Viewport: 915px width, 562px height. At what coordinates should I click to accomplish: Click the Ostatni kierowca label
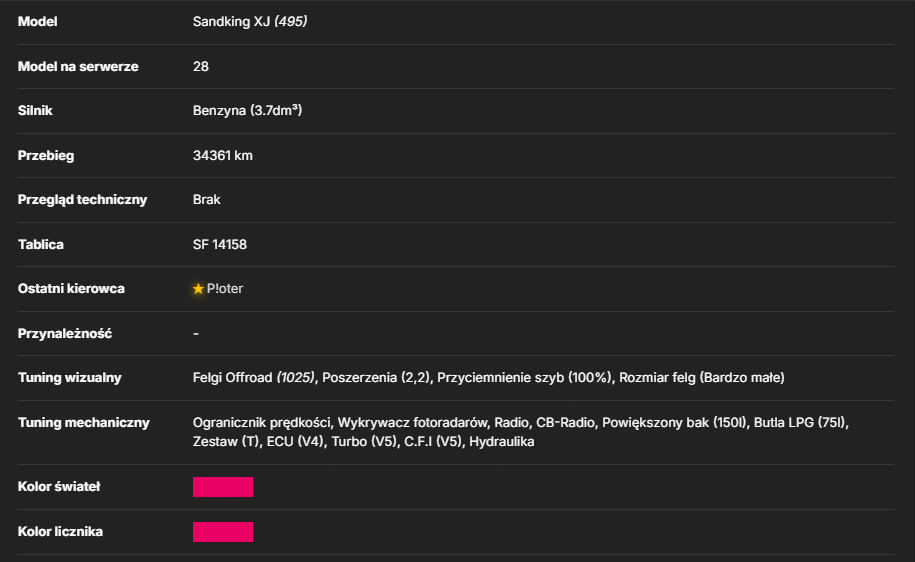pos(71,289)
